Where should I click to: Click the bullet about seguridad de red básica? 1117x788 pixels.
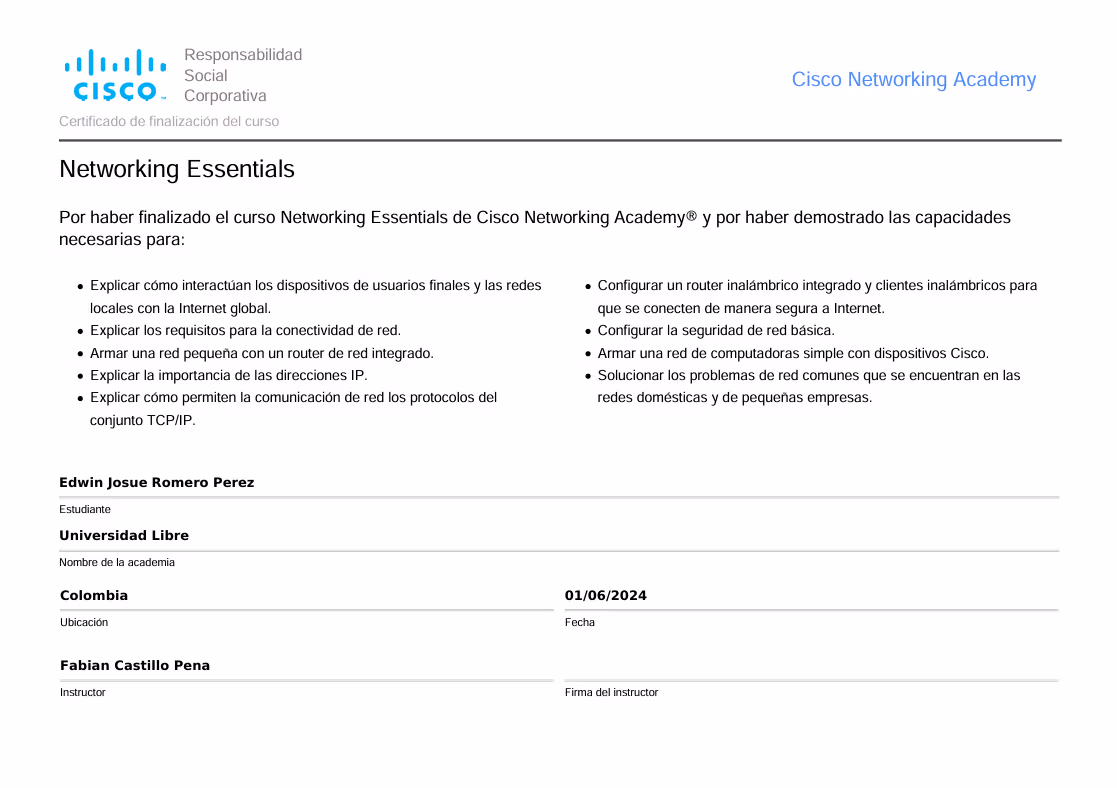click(715, 330)
